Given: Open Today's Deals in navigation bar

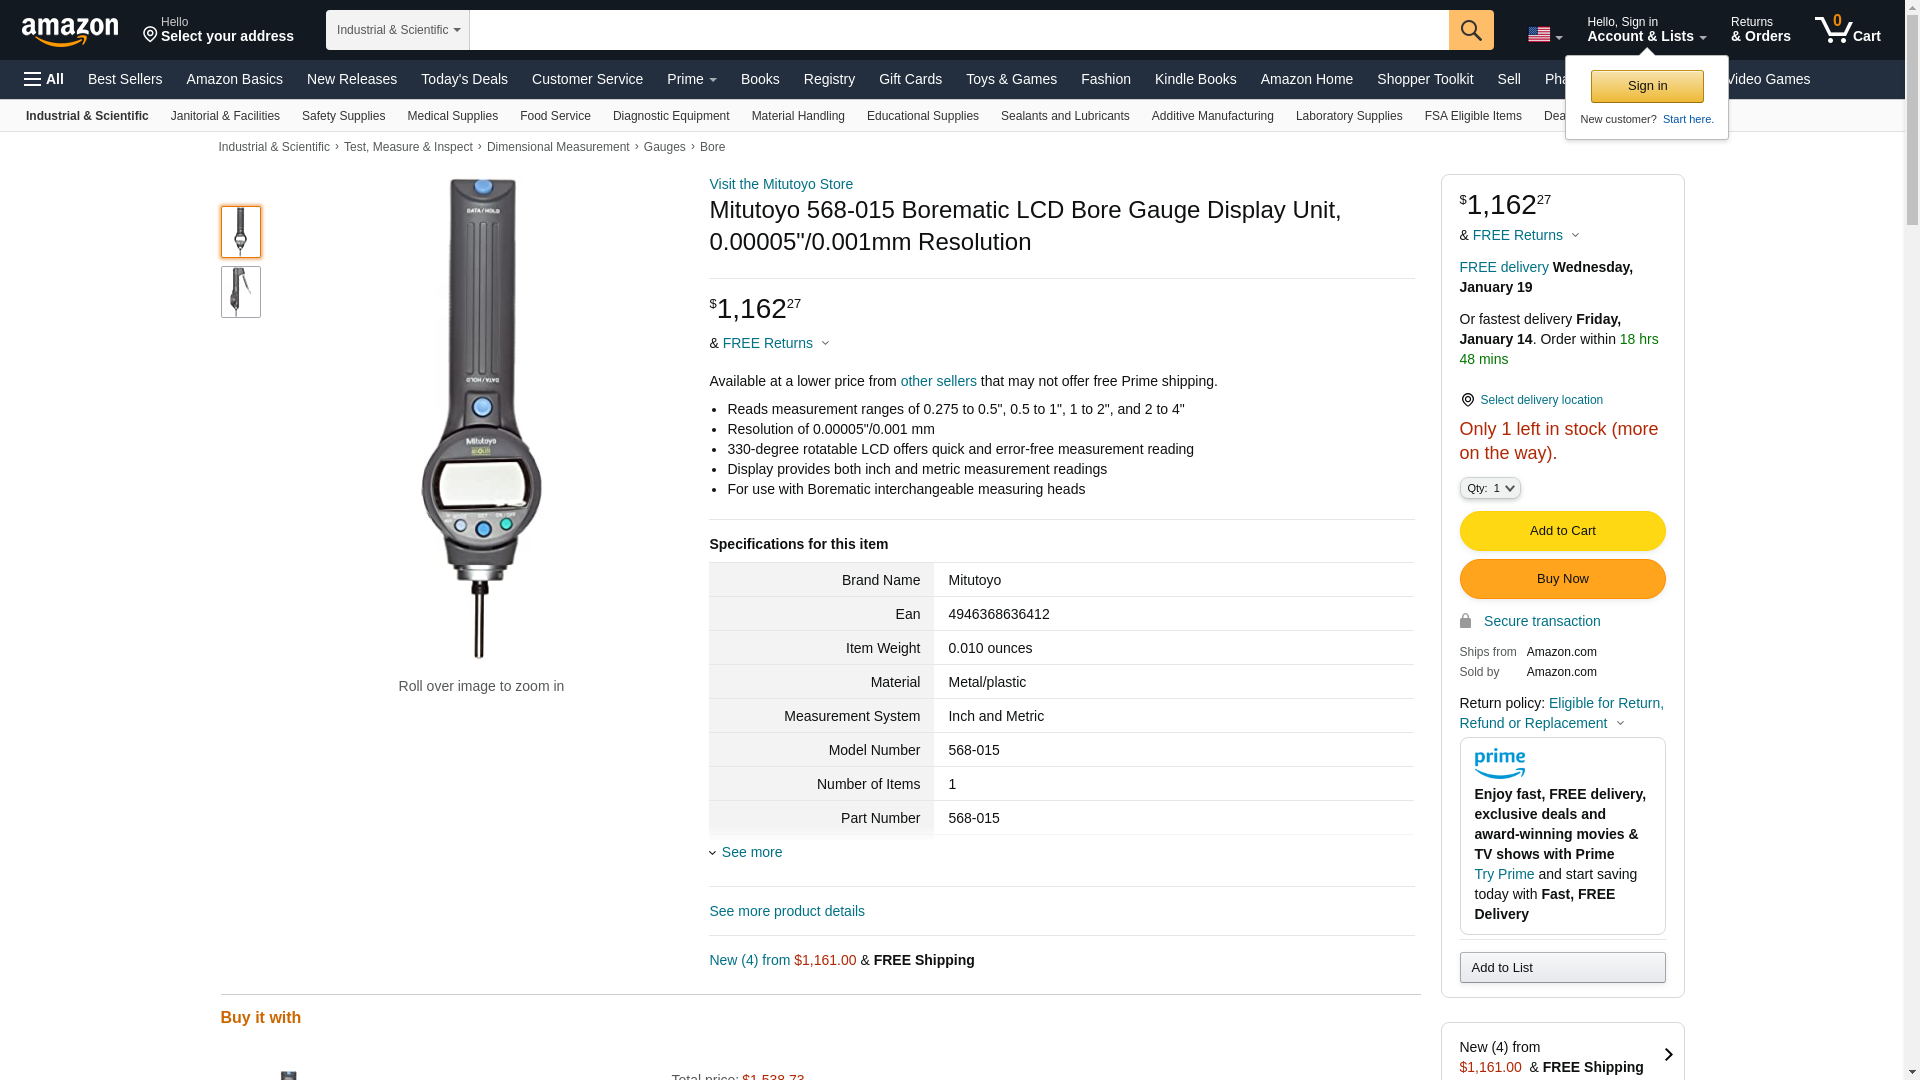Looking at the screenshot, I should coord(464,79).
